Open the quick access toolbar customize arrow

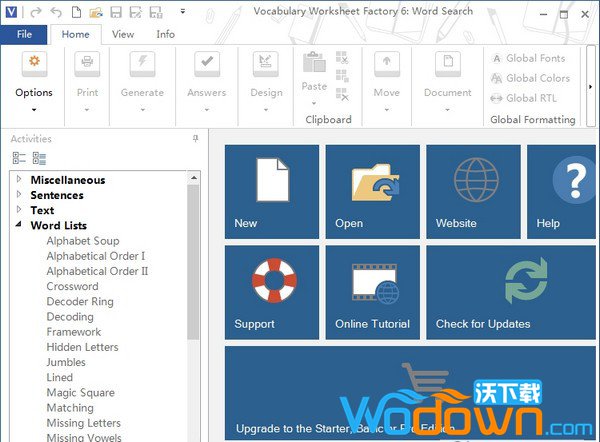[x=183, y=11]
